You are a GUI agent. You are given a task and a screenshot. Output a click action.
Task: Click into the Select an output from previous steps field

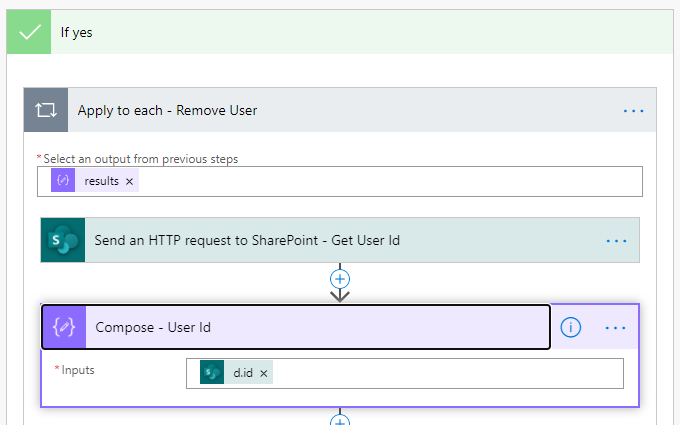340,181
